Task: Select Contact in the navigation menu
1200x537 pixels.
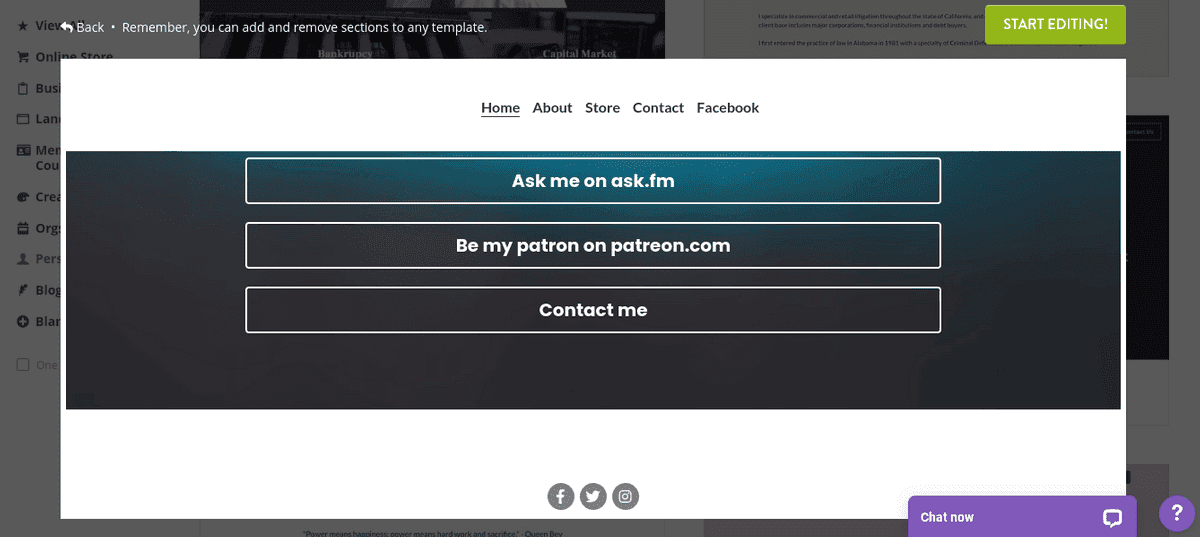Action: (x=658, y=108)
